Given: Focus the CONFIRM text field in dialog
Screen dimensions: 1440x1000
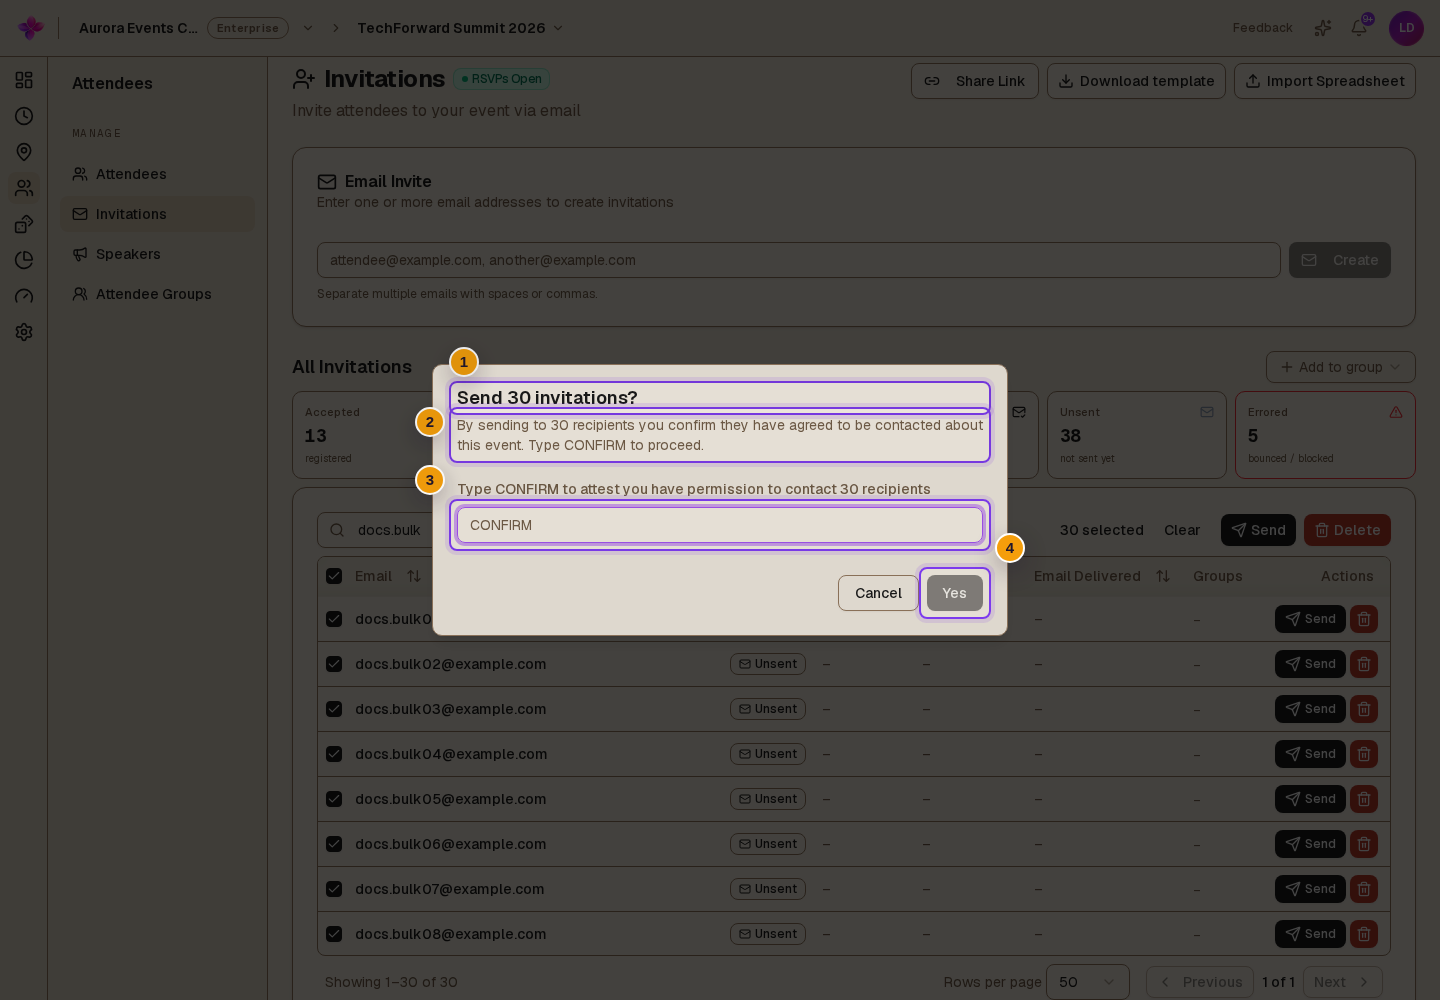Looking at the screenshot, I should coord(720,525).
